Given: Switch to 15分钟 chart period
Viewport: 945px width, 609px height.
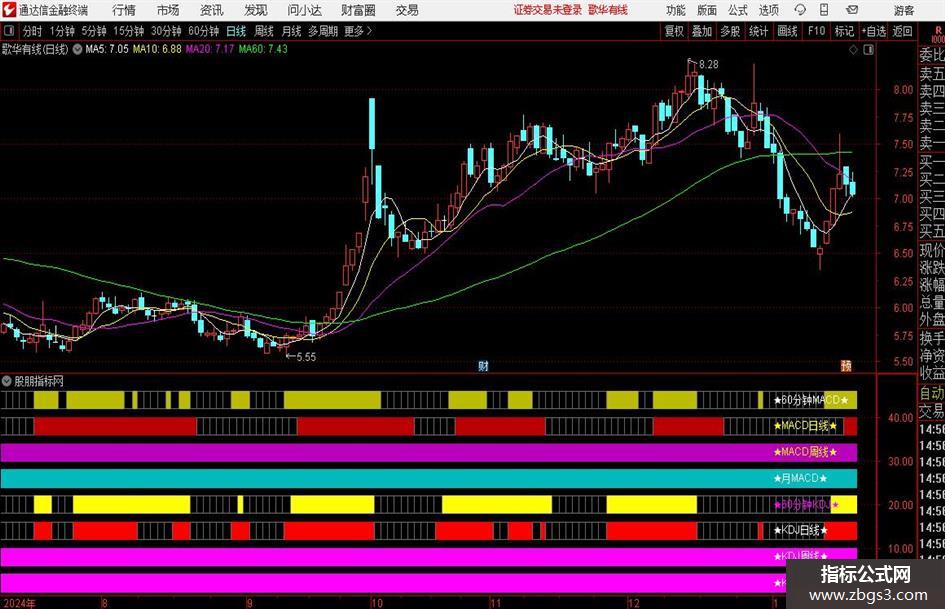Looking at the screenshot, I should [129, 31].
